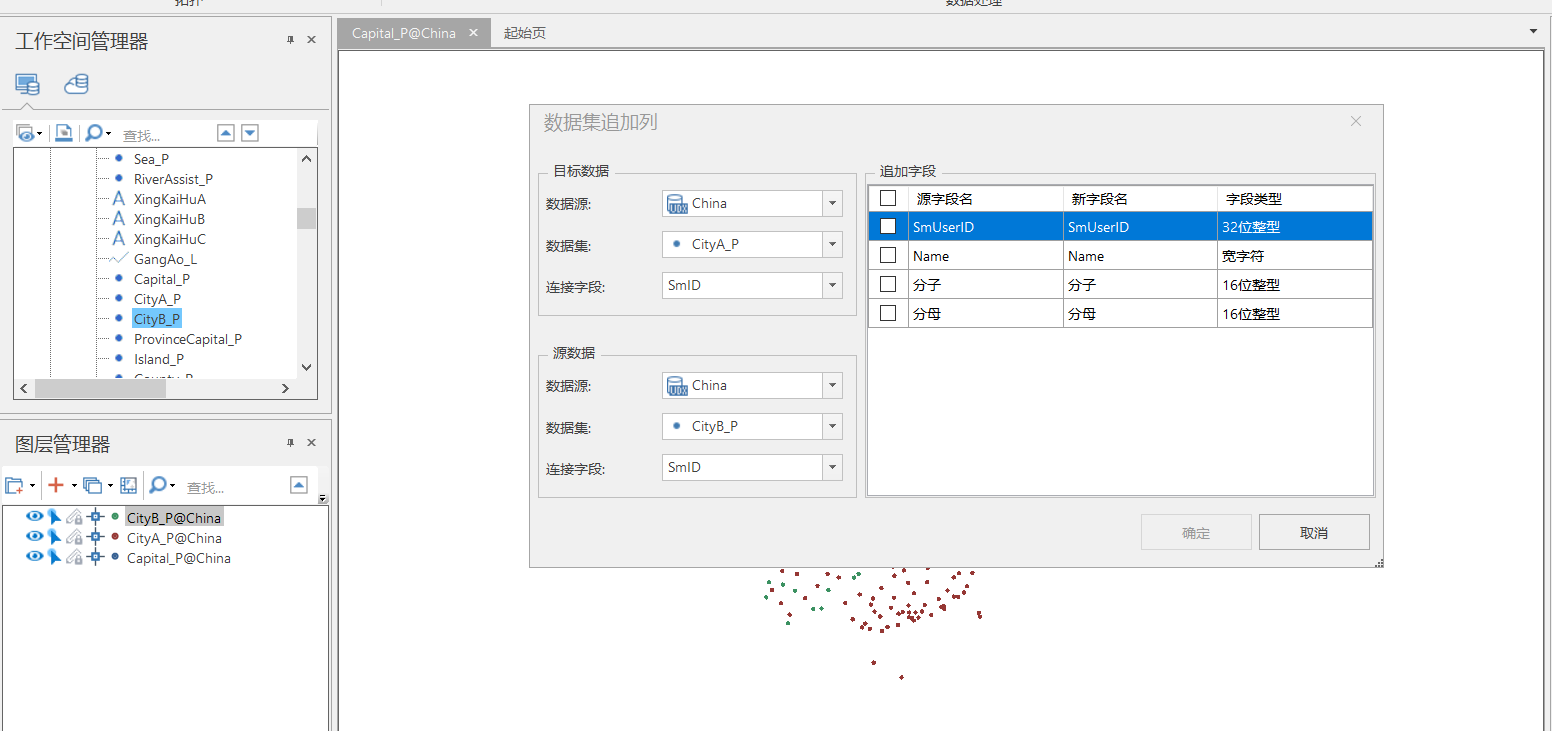Screen dimensions: 1552x731
Task: Tick the checkbox for the 分母 field
Action: pyautogui.click(x=887, y=314)
